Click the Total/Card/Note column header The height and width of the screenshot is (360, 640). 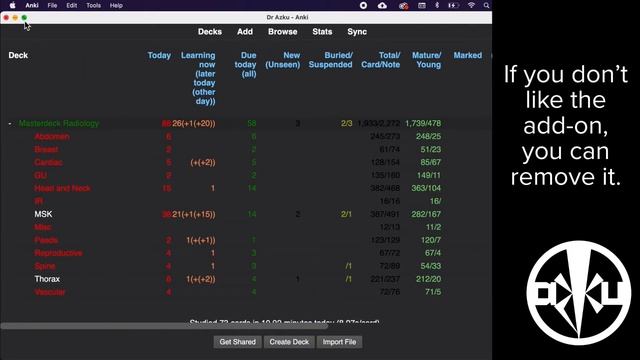tap(380, 60)
